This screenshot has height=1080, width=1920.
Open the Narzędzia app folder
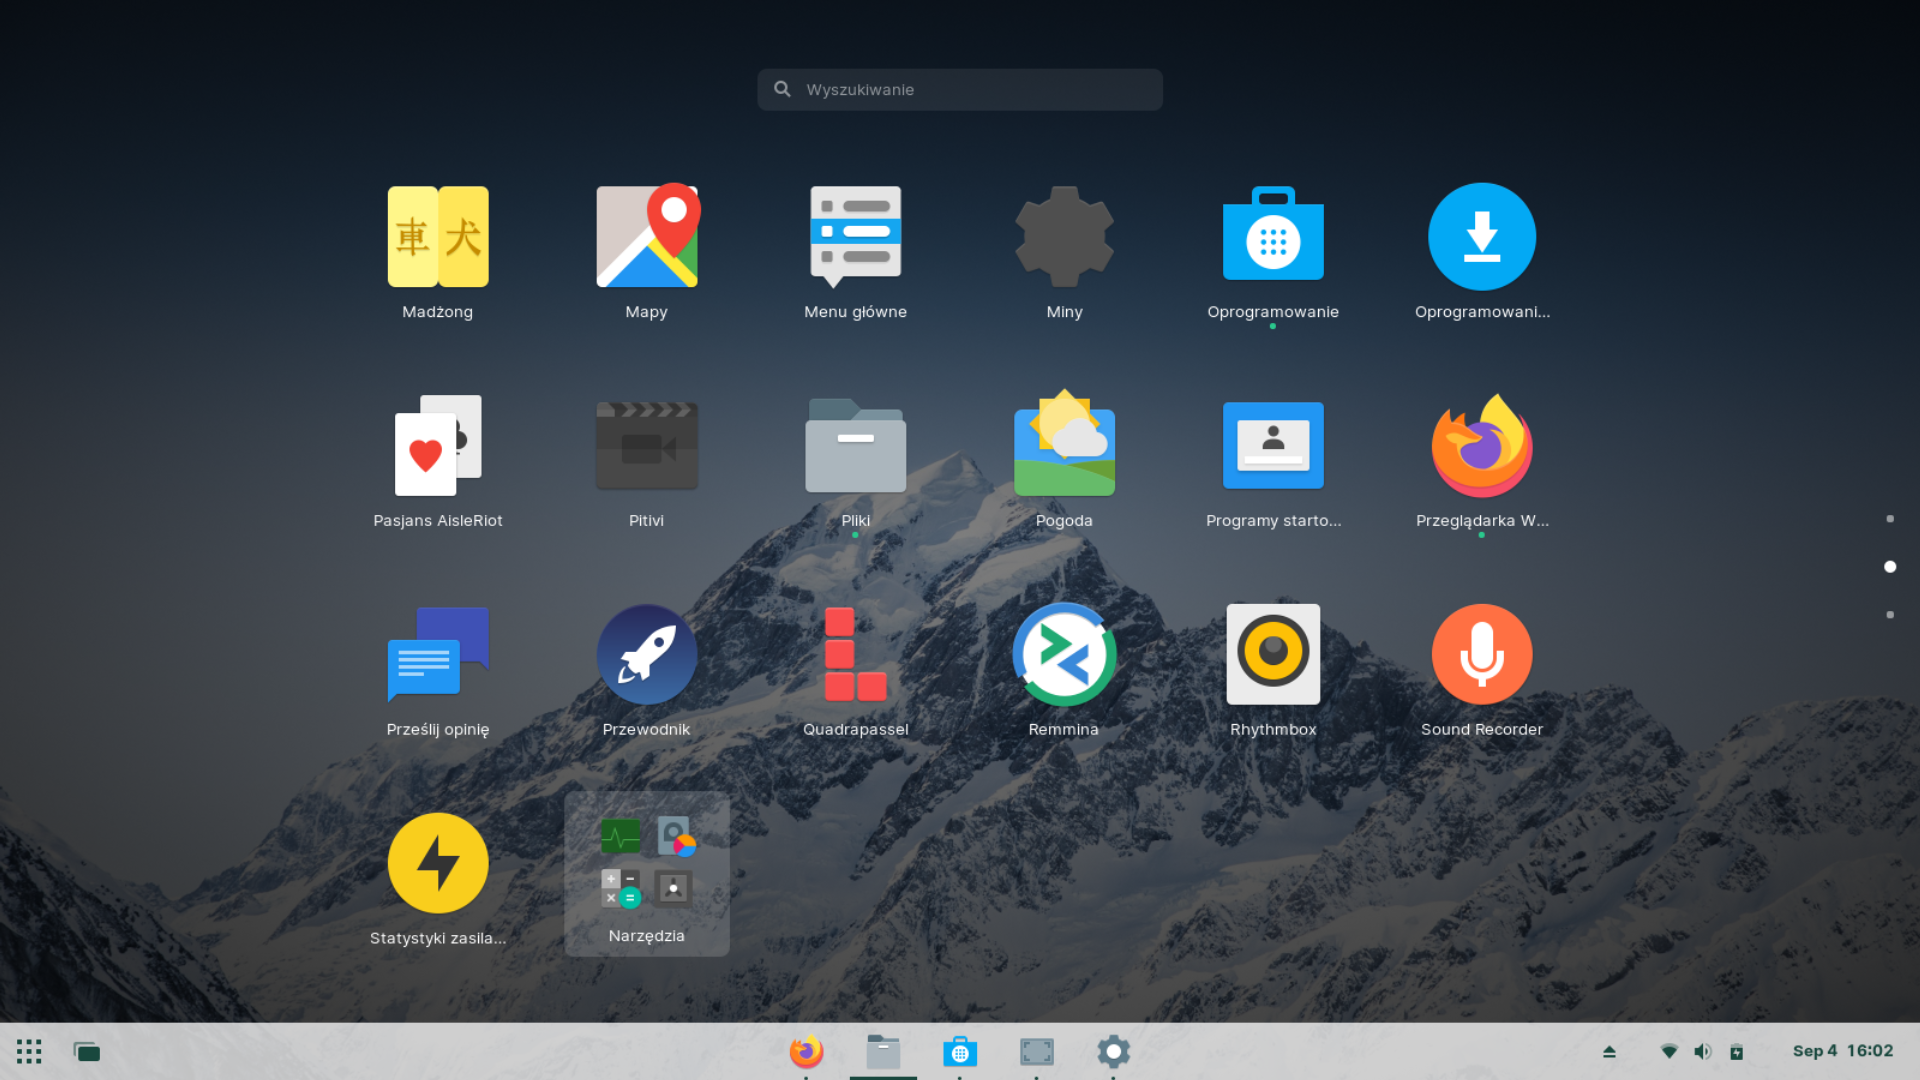(647, 874)
